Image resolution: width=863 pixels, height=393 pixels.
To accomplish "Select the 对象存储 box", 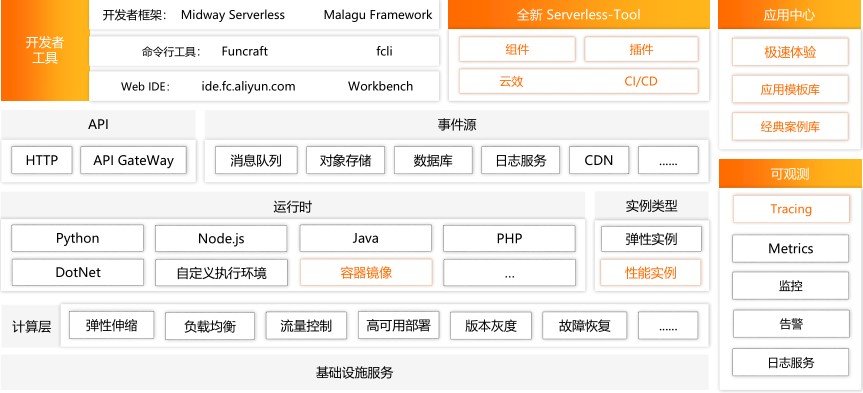I will pos(345,160).
